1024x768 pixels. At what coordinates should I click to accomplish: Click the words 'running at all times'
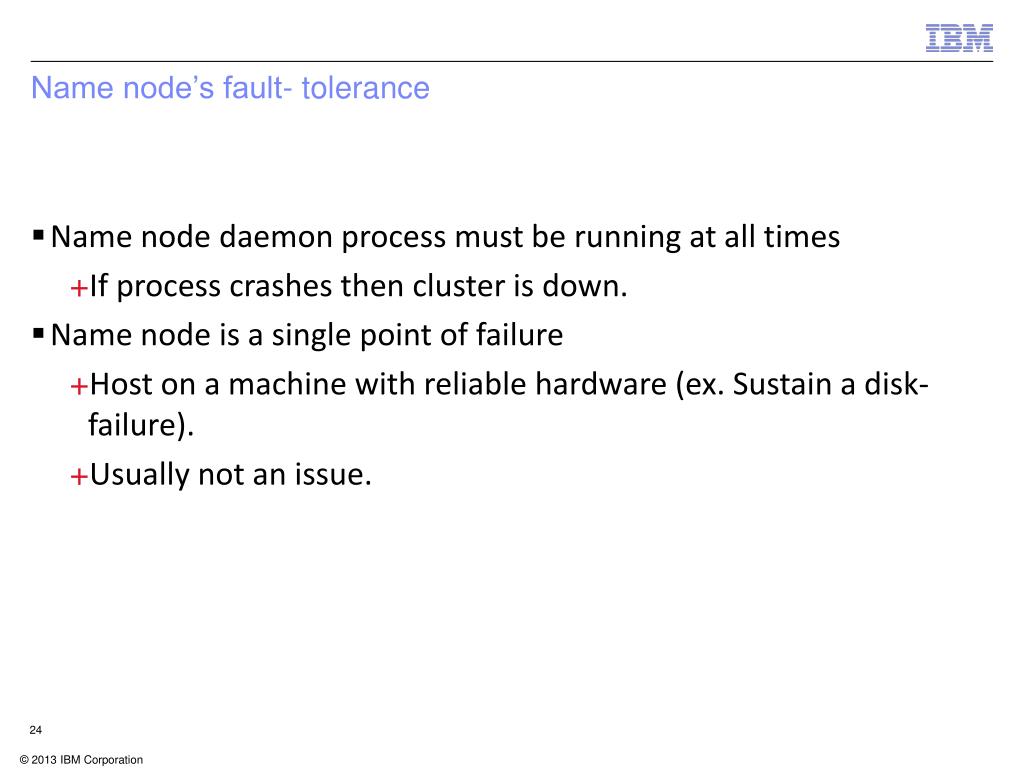click(x=707, y=237)
